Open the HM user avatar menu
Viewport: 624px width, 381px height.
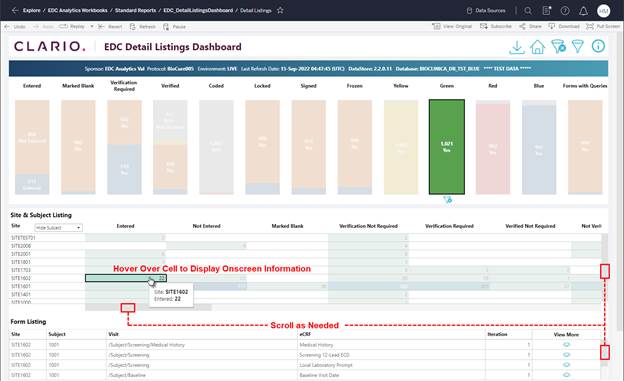tap(603, 11)
